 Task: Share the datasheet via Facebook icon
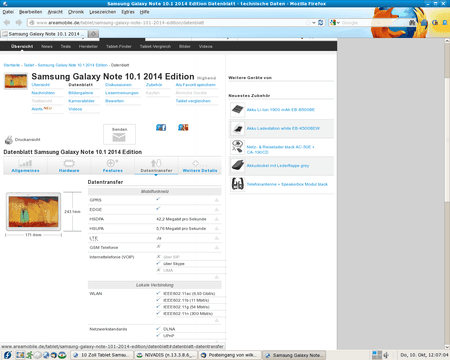[161, 127]
